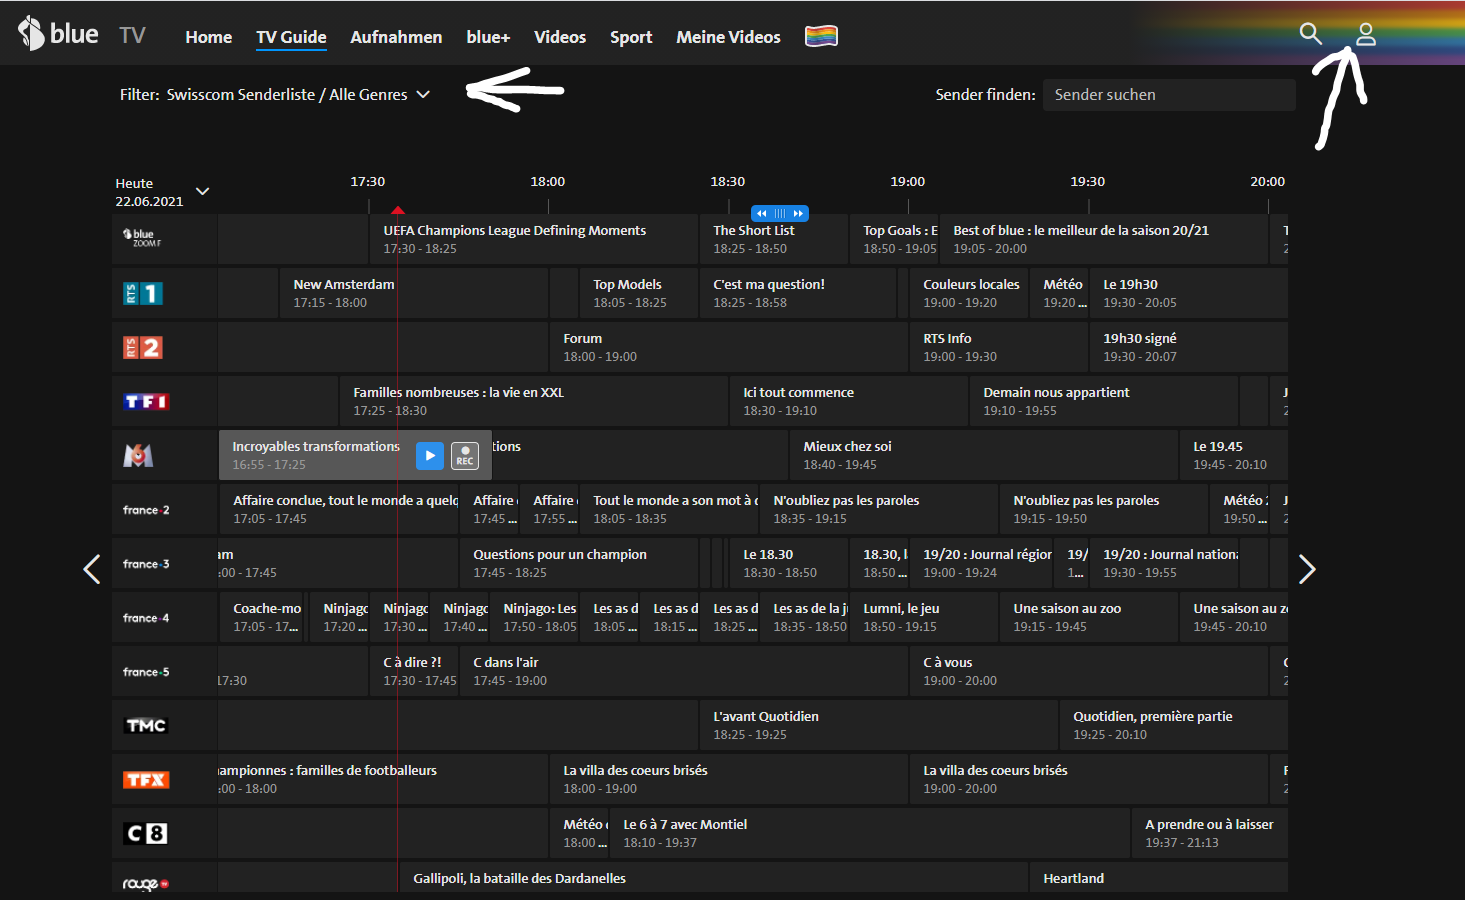Open the Sport menu item
1465x900 pixels.
(x=631, y=37)
